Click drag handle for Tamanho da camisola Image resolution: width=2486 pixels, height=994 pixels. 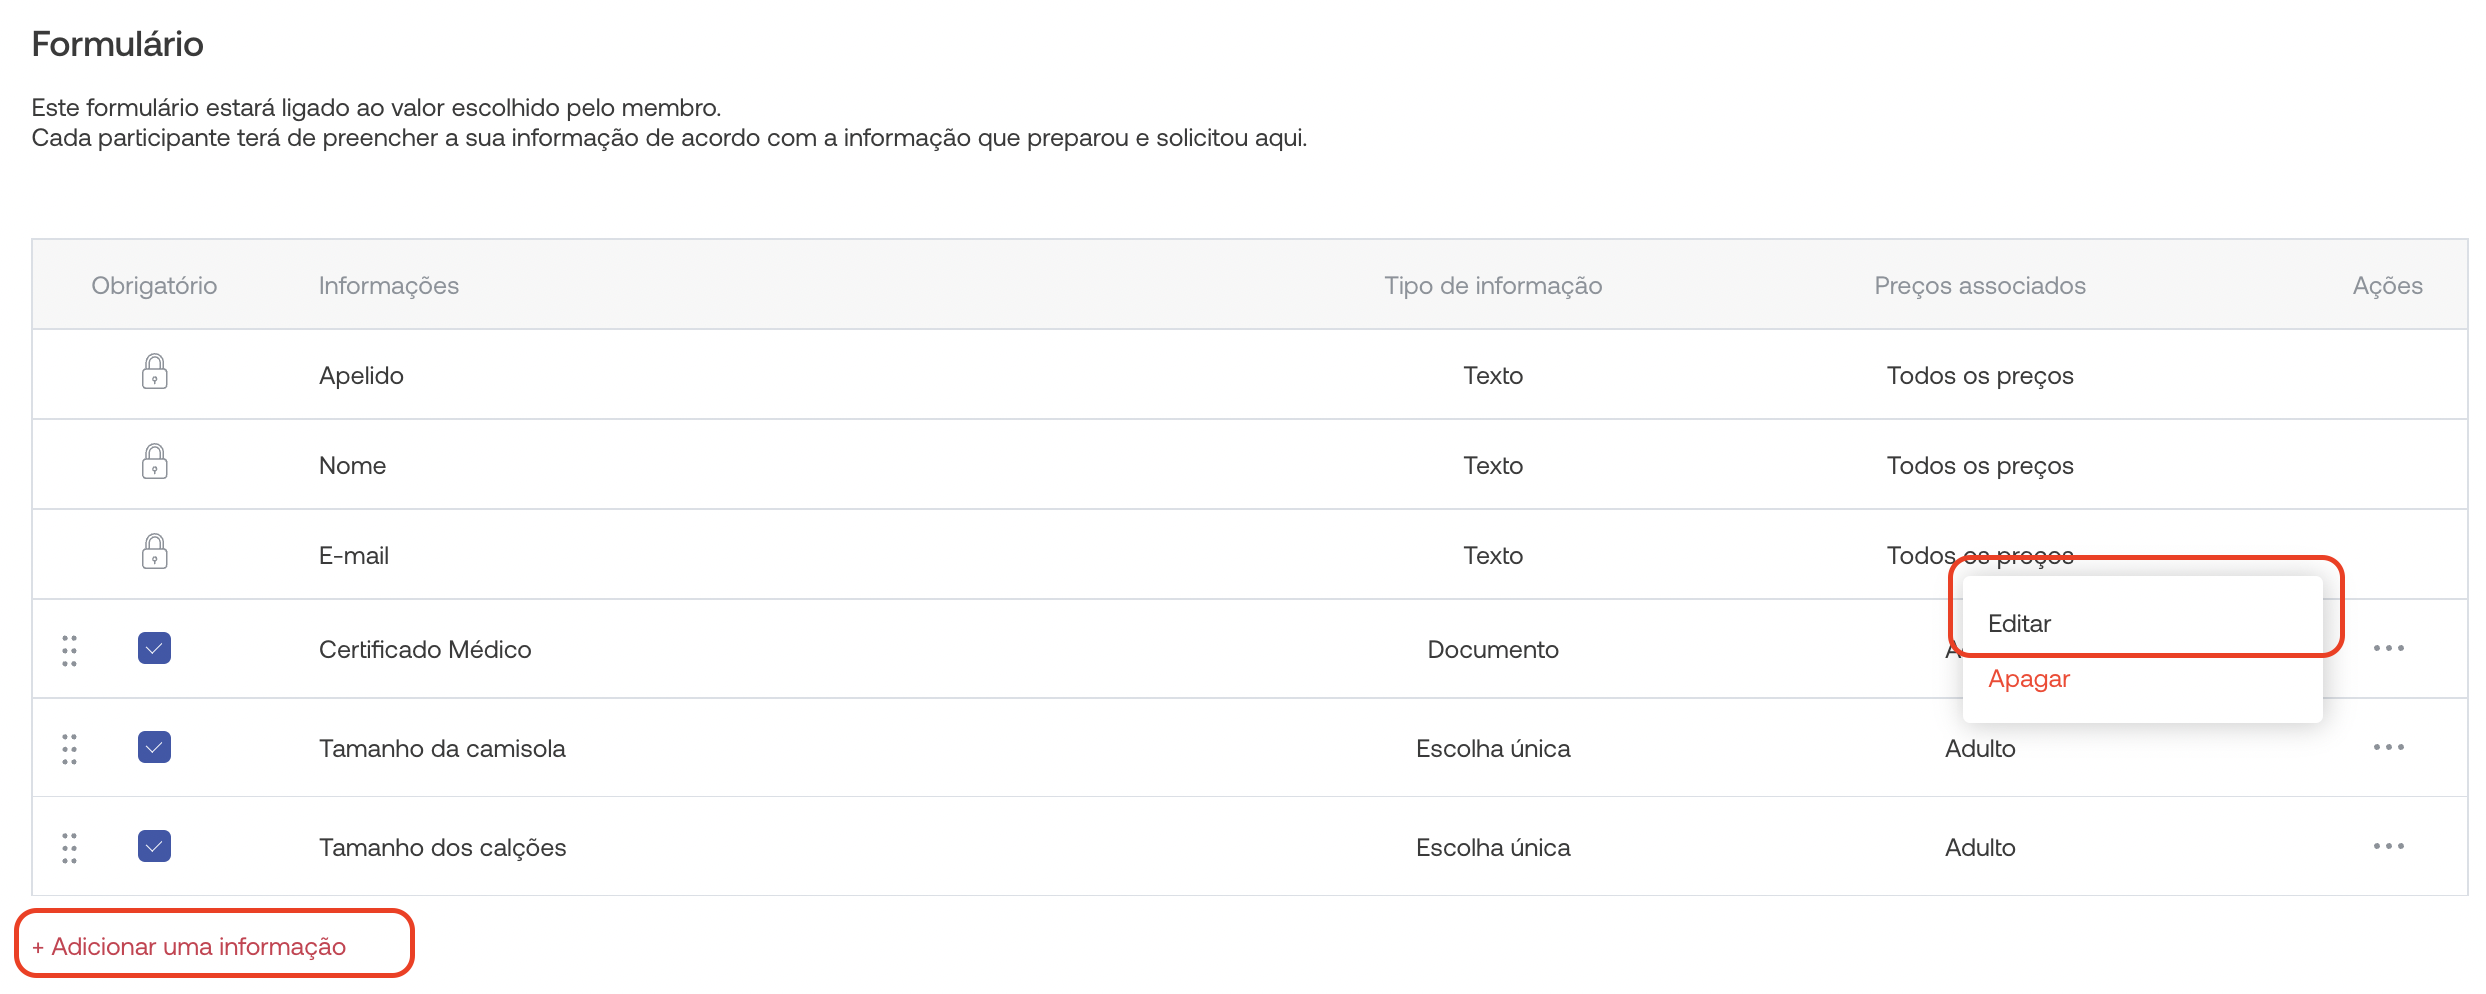[x=69, y=749]
